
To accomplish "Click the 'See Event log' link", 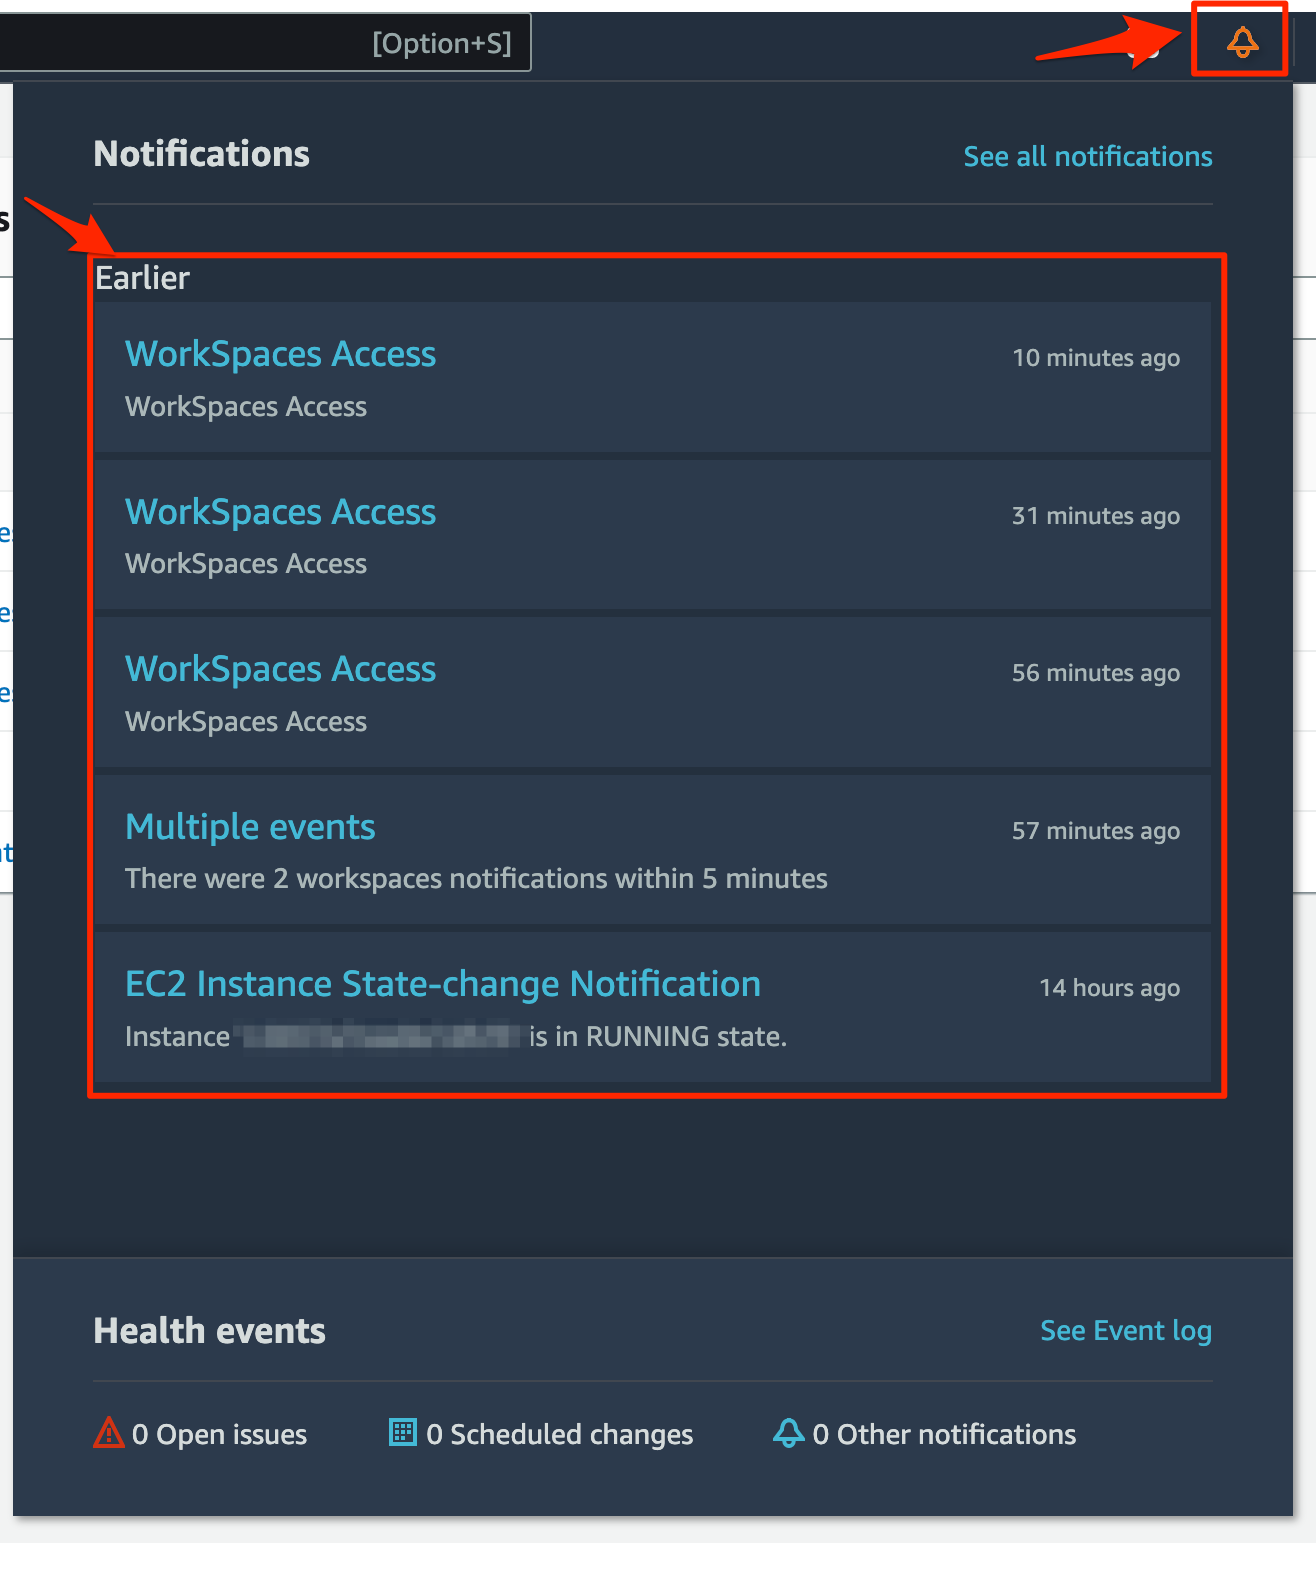I will tap(1126, 1331).
